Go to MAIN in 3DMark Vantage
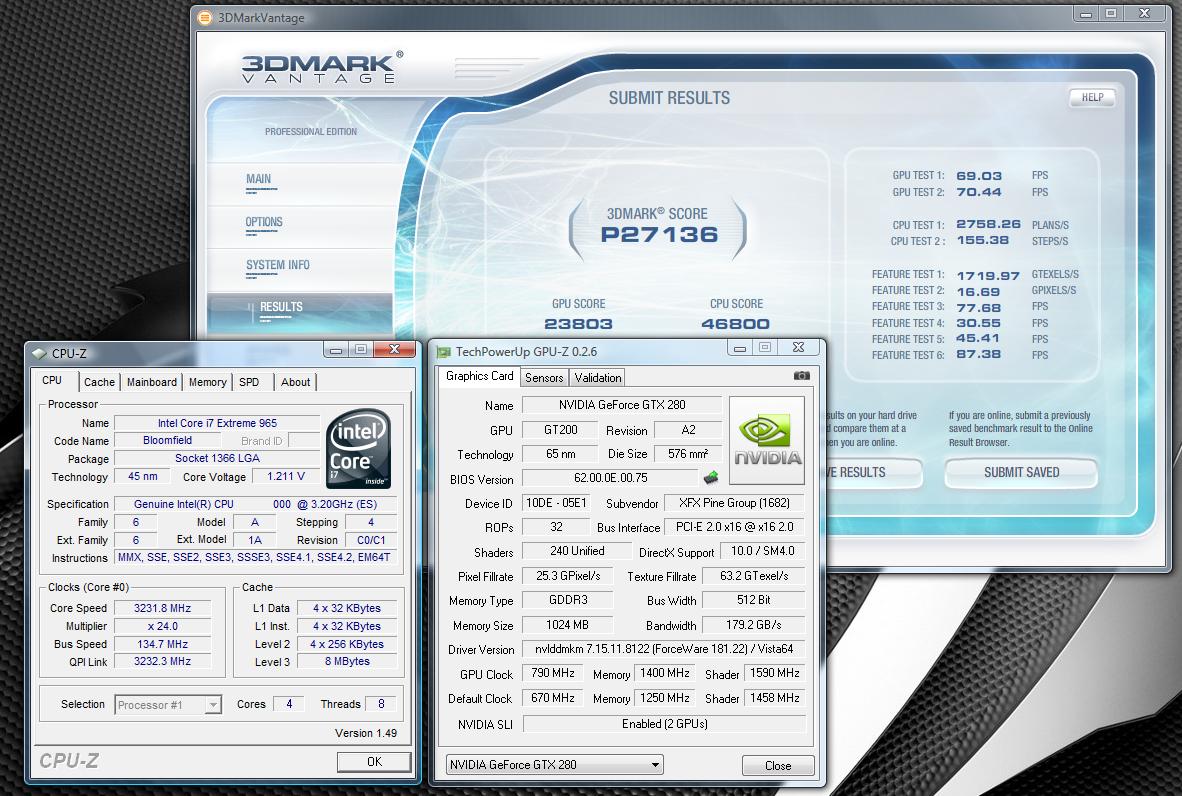The width and height of the screenshot is (1182, 796). coord(259,180)
